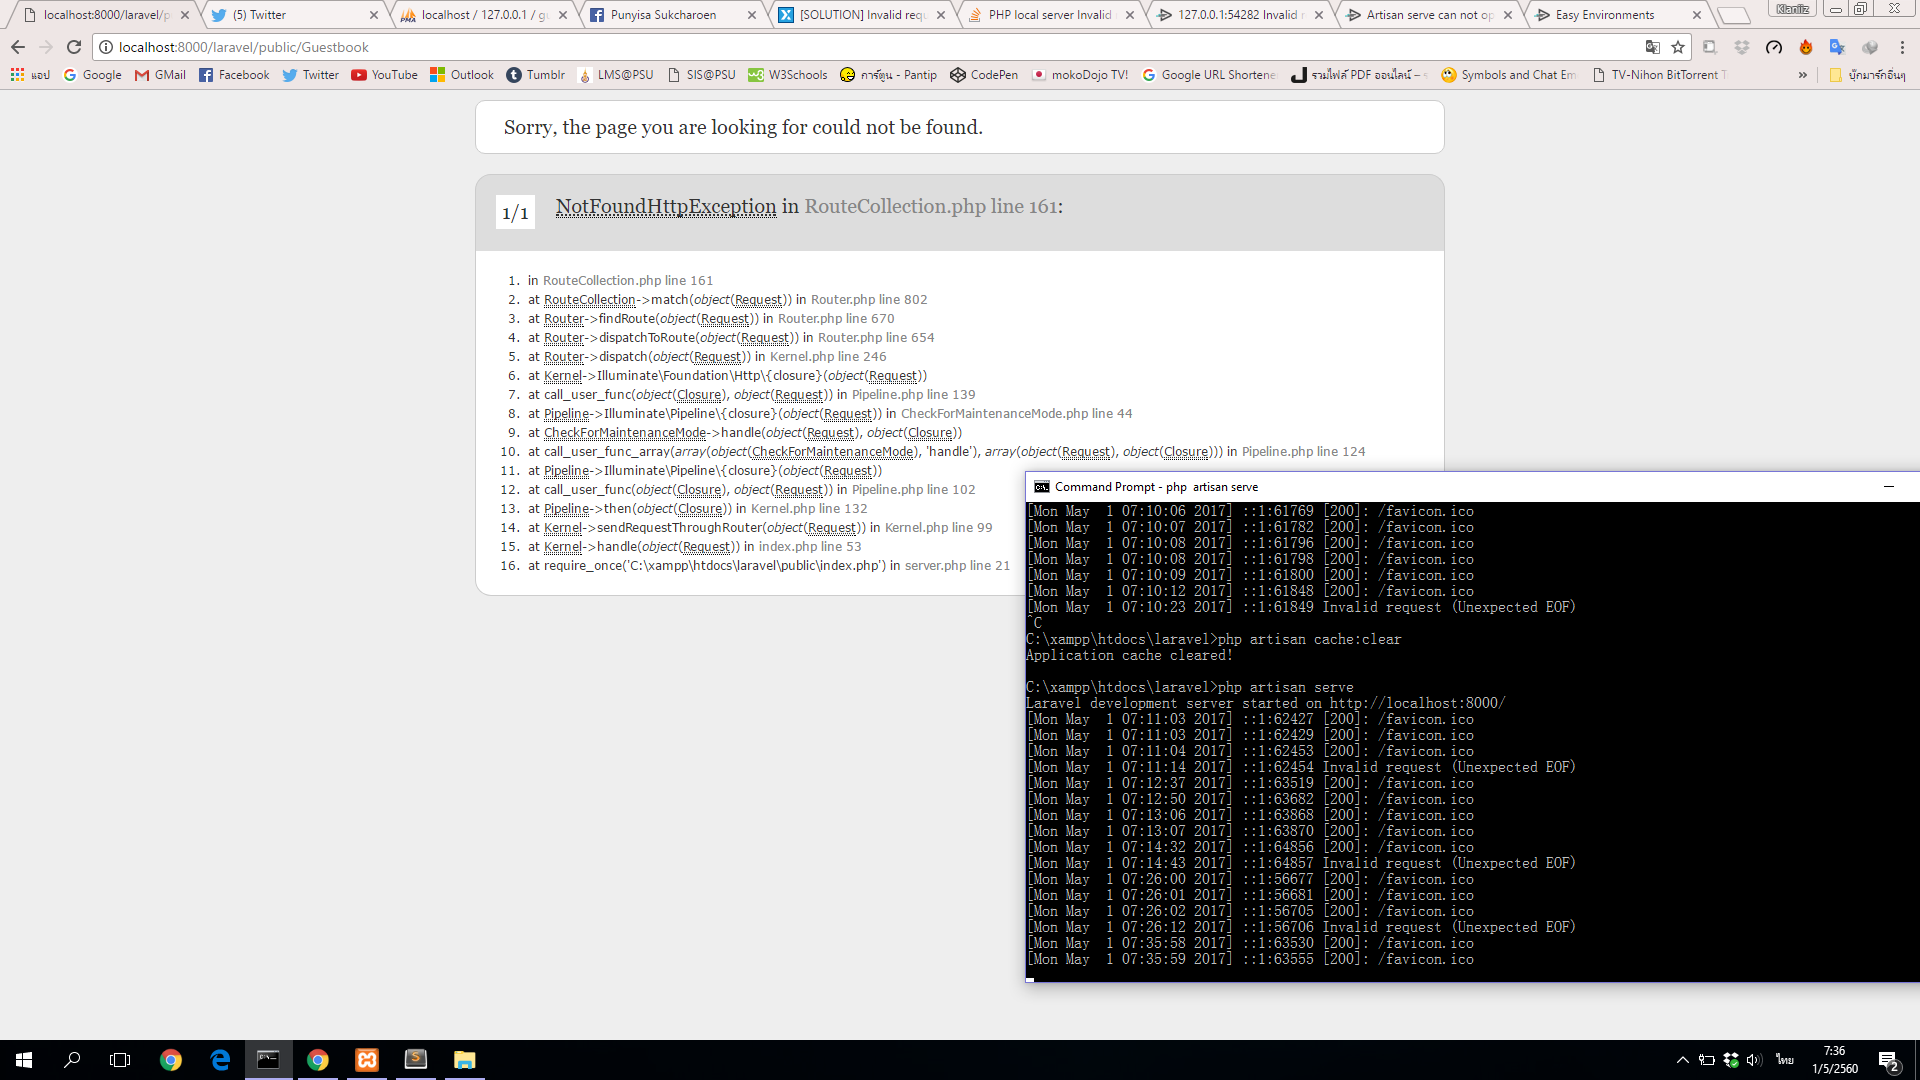Image resolution: width=1920 pixels, height=1080 pixels.
Task: Switch to the Punyisa Sukcharoen Facebook tab
Action: click(x=673, y=15)
